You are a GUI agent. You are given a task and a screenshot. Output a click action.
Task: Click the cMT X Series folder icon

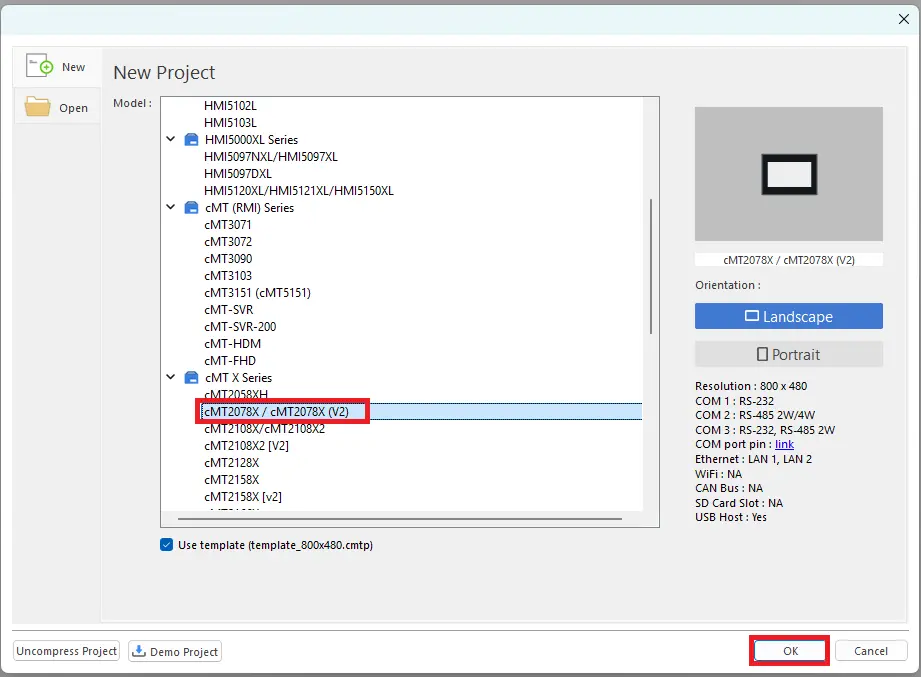(x=191, y=378)
